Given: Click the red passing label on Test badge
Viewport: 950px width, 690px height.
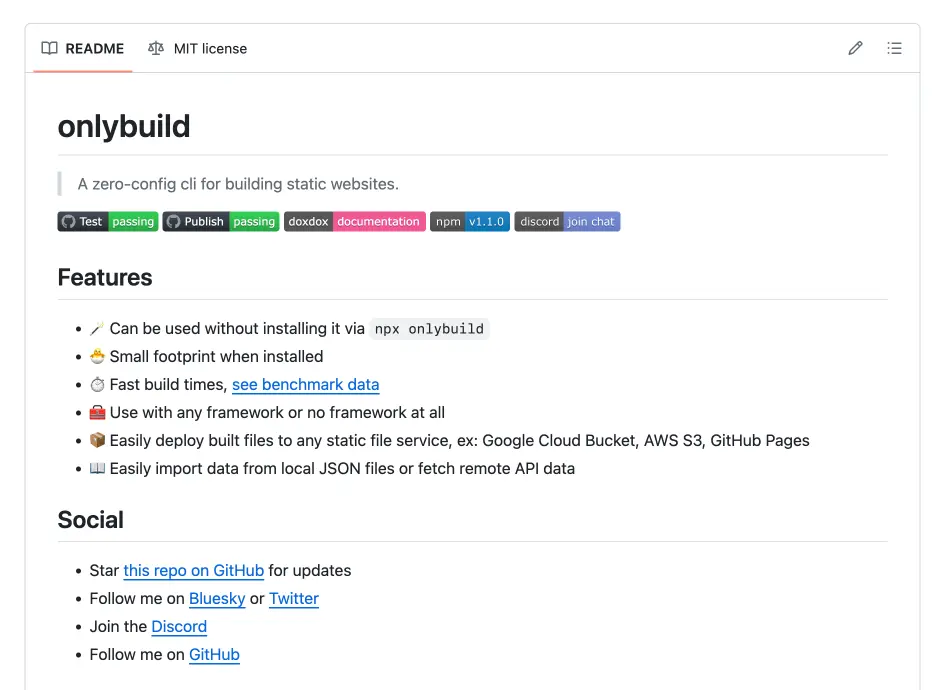Looking at the screenshot, I should [x=134, y=221].
